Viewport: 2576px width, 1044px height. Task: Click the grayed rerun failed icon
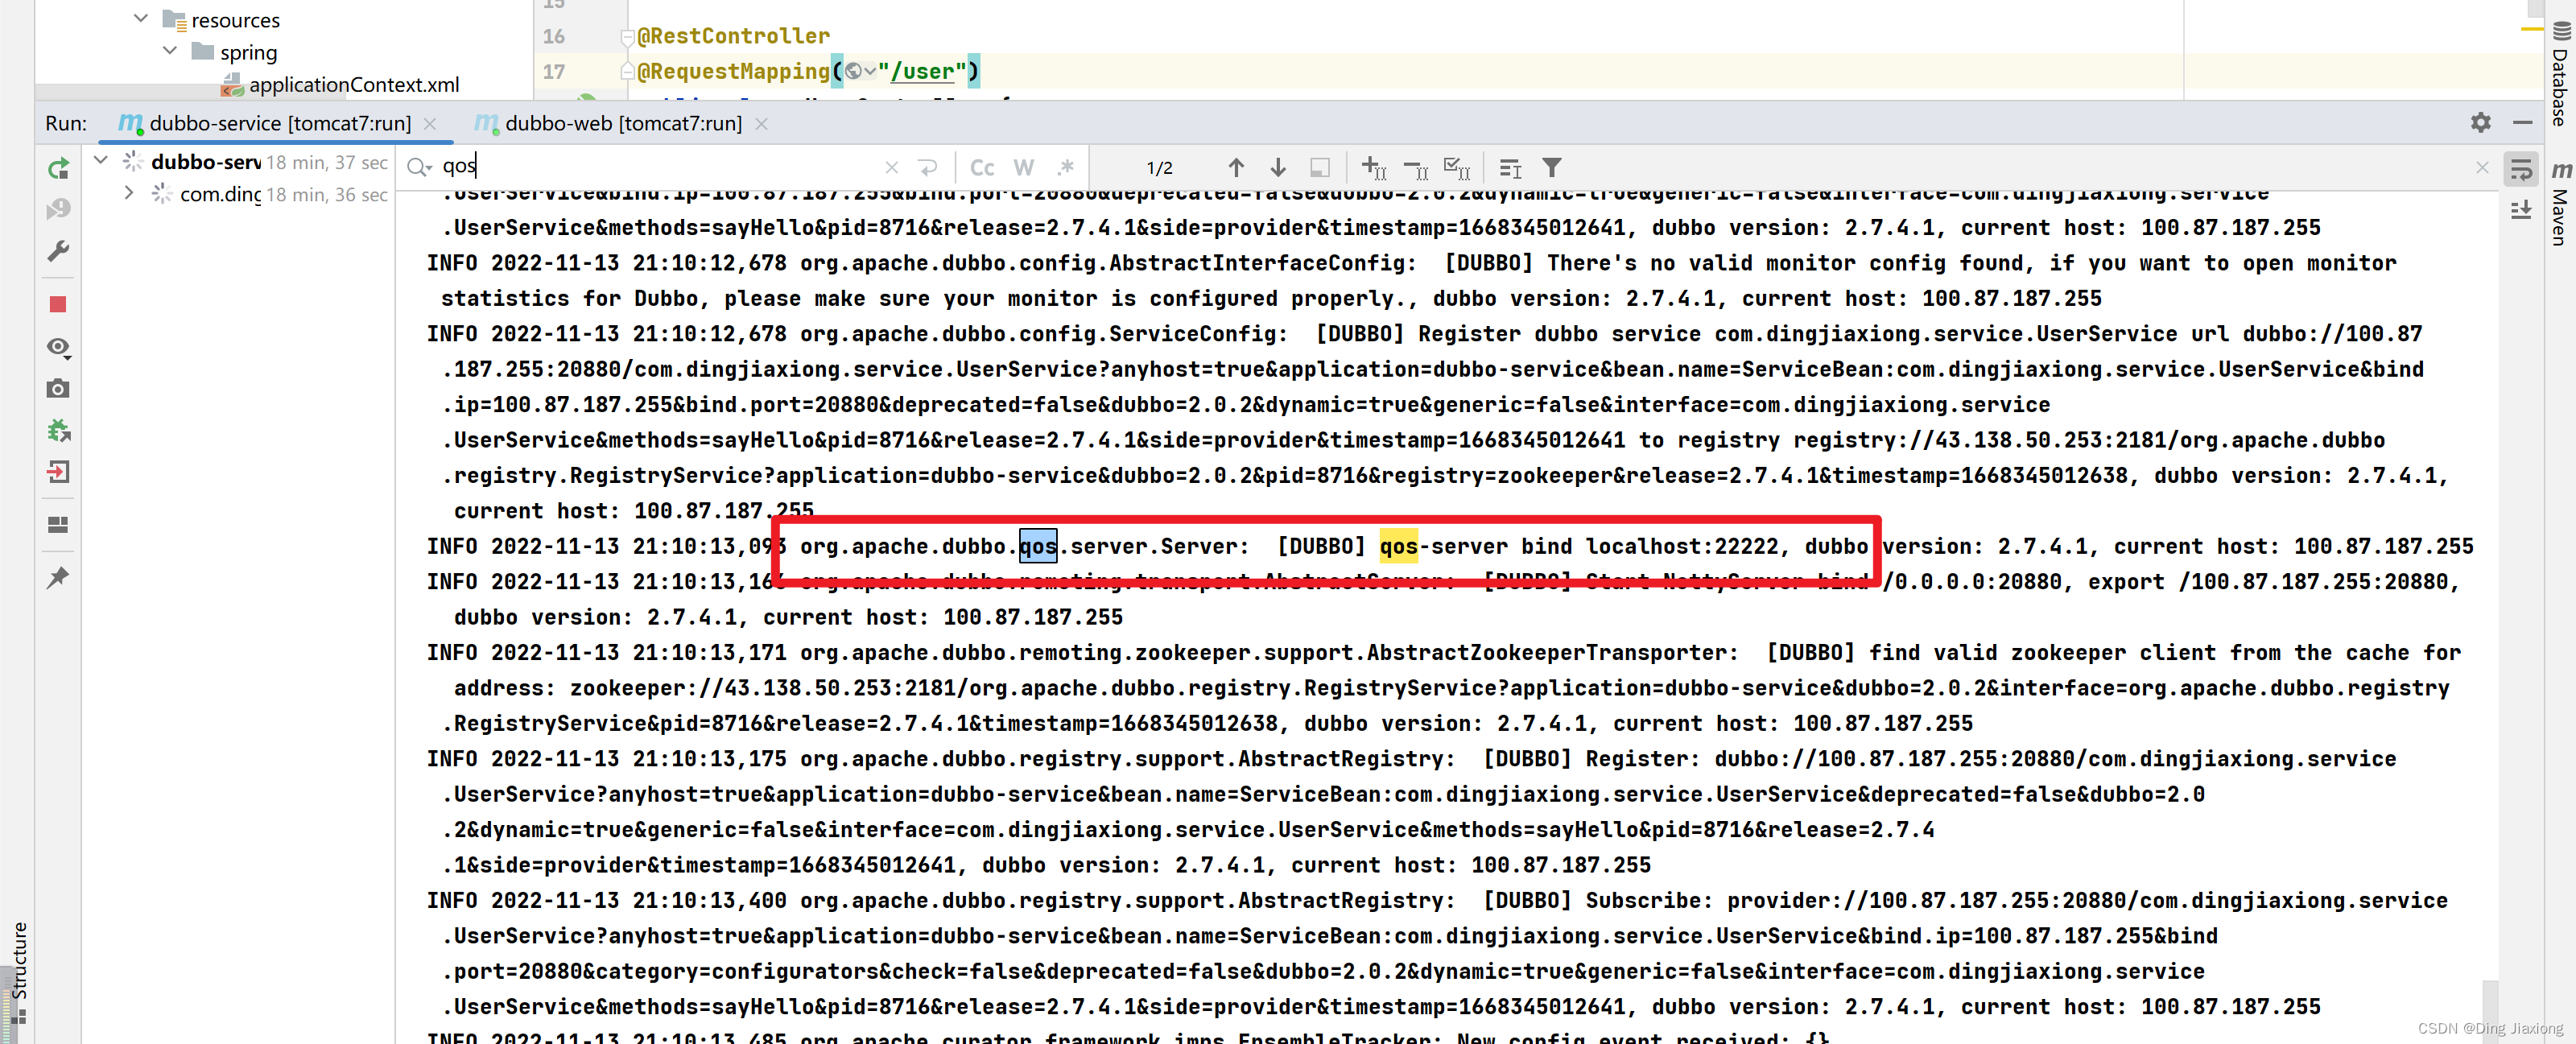(x=58, y=209)
